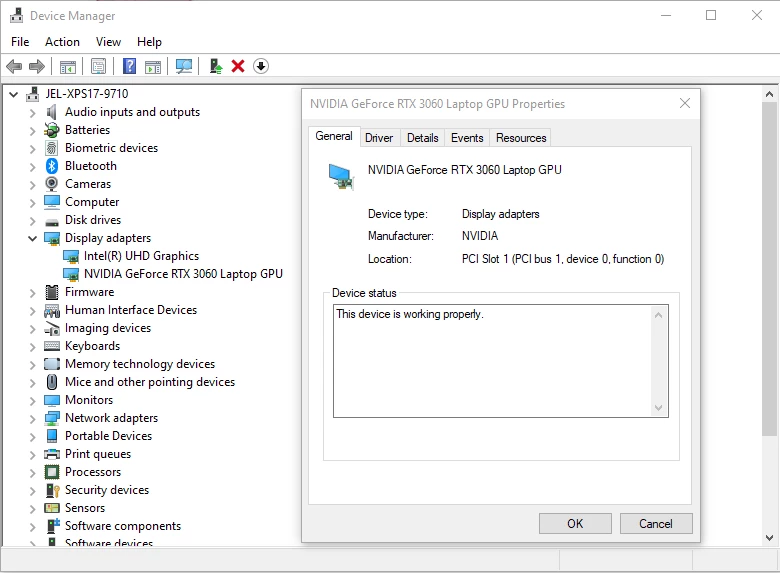780x573 pixels.
Task: Click the Processors category icon
Action: [52, 472]
